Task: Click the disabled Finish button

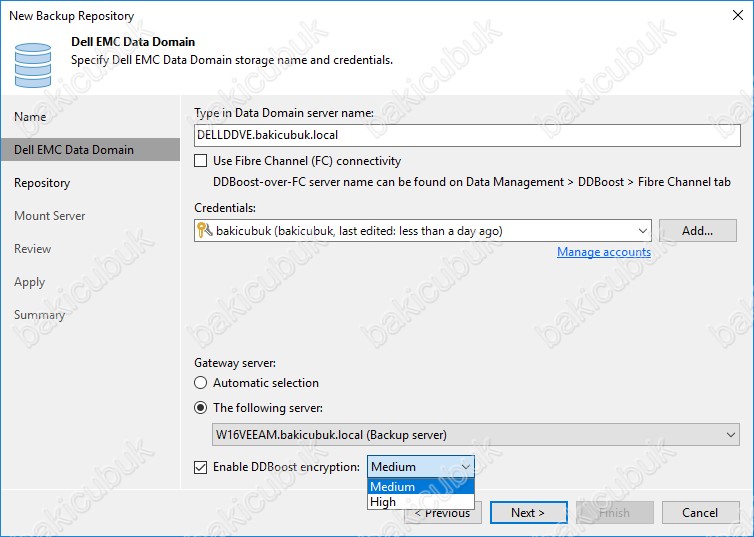Action: point(615,512)
